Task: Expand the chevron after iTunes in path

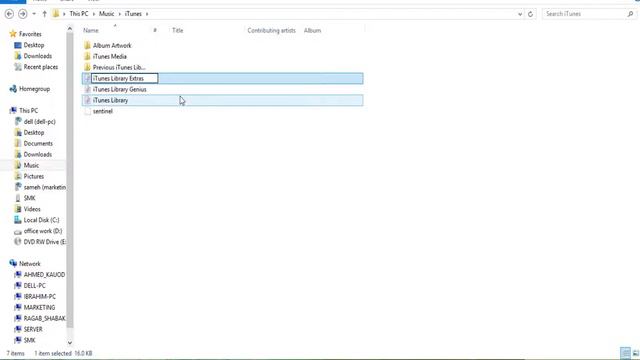Action: 147,14
